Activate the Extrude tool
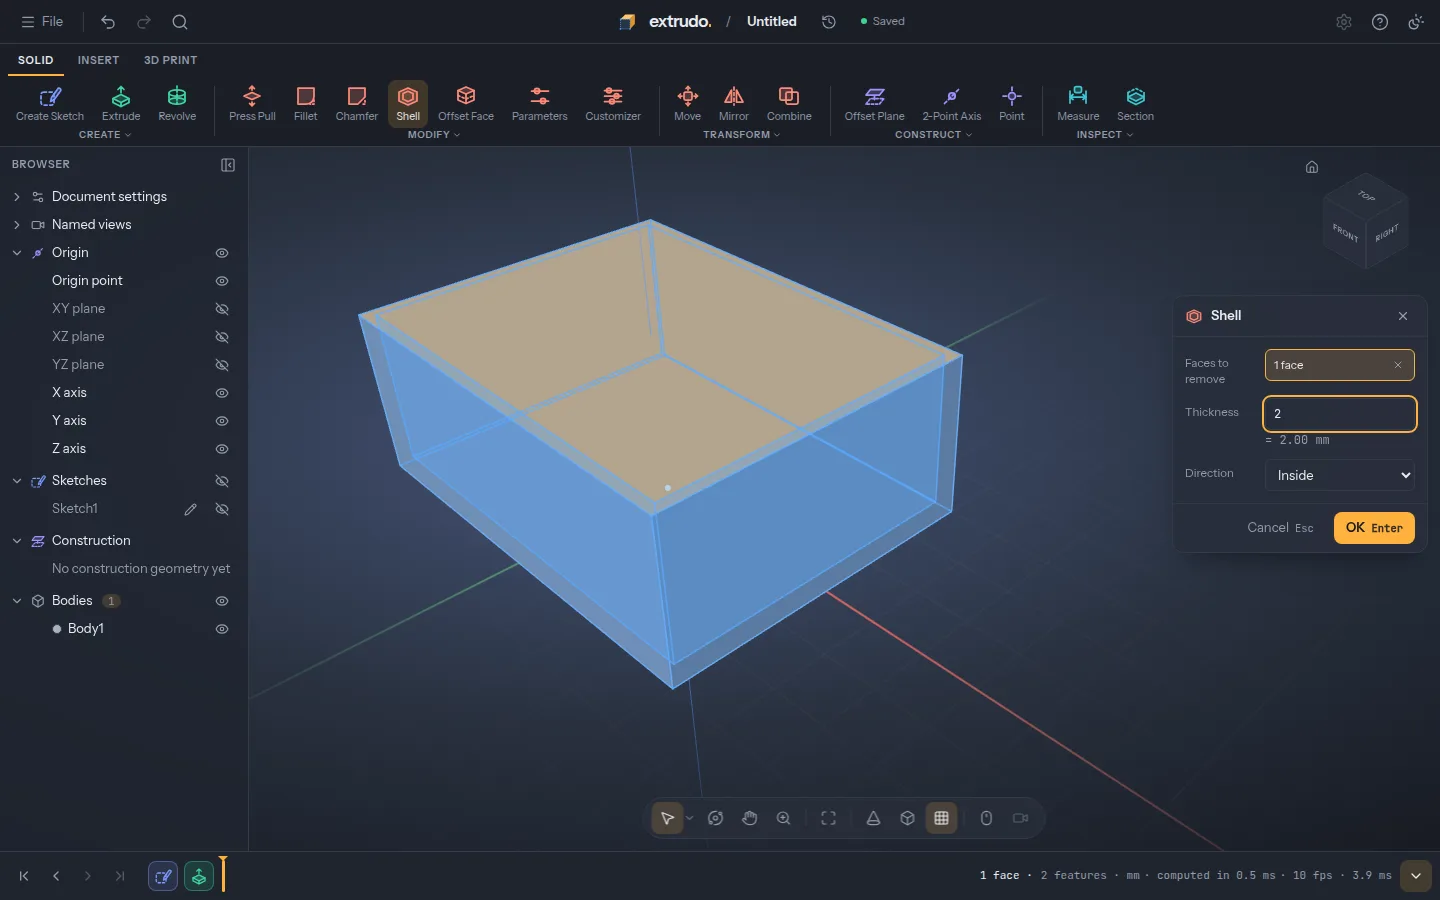 pos(121,104)
